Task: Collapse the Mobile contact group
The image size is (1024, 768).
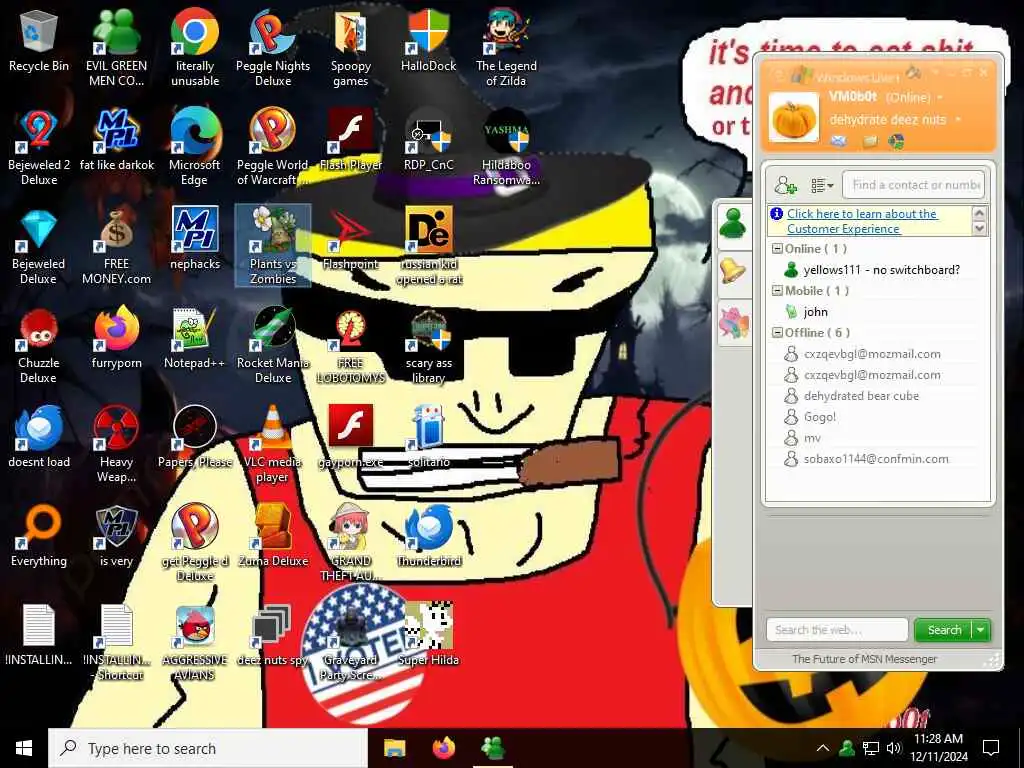Action: pos(777,291)
